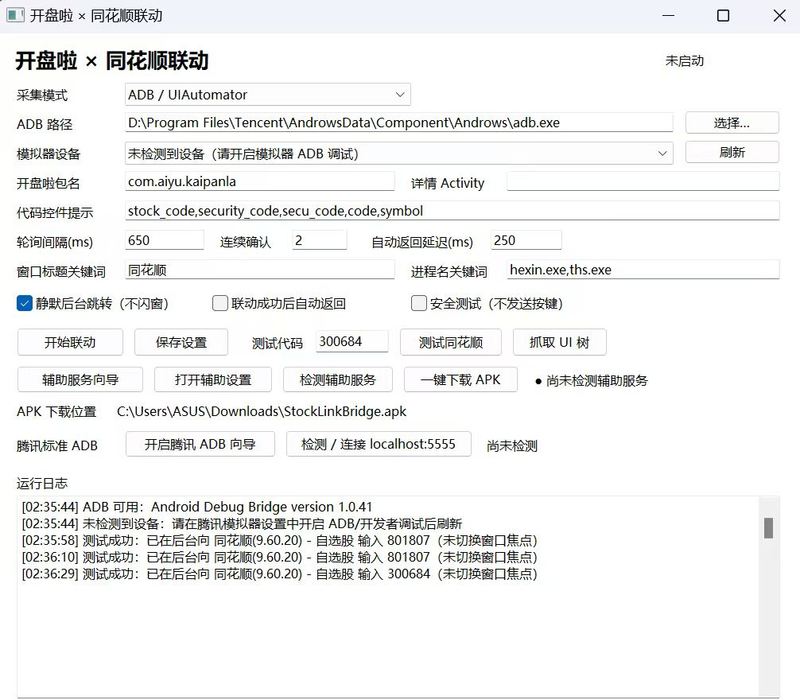The height and width of the screenshot is (700, 800).
Task: Minimize the 开盘啦 × 同花顺联动 window
Action: pyautogui.click(x=668, y=15)
